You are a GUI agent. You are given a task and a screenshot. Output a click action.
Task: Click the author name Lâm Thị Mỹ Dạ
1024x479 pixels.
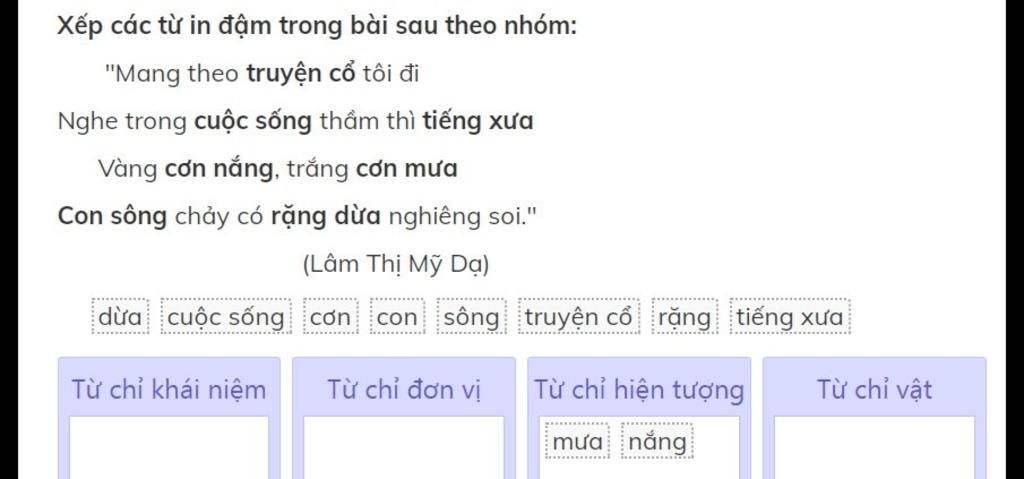click(x=396, y=264)
